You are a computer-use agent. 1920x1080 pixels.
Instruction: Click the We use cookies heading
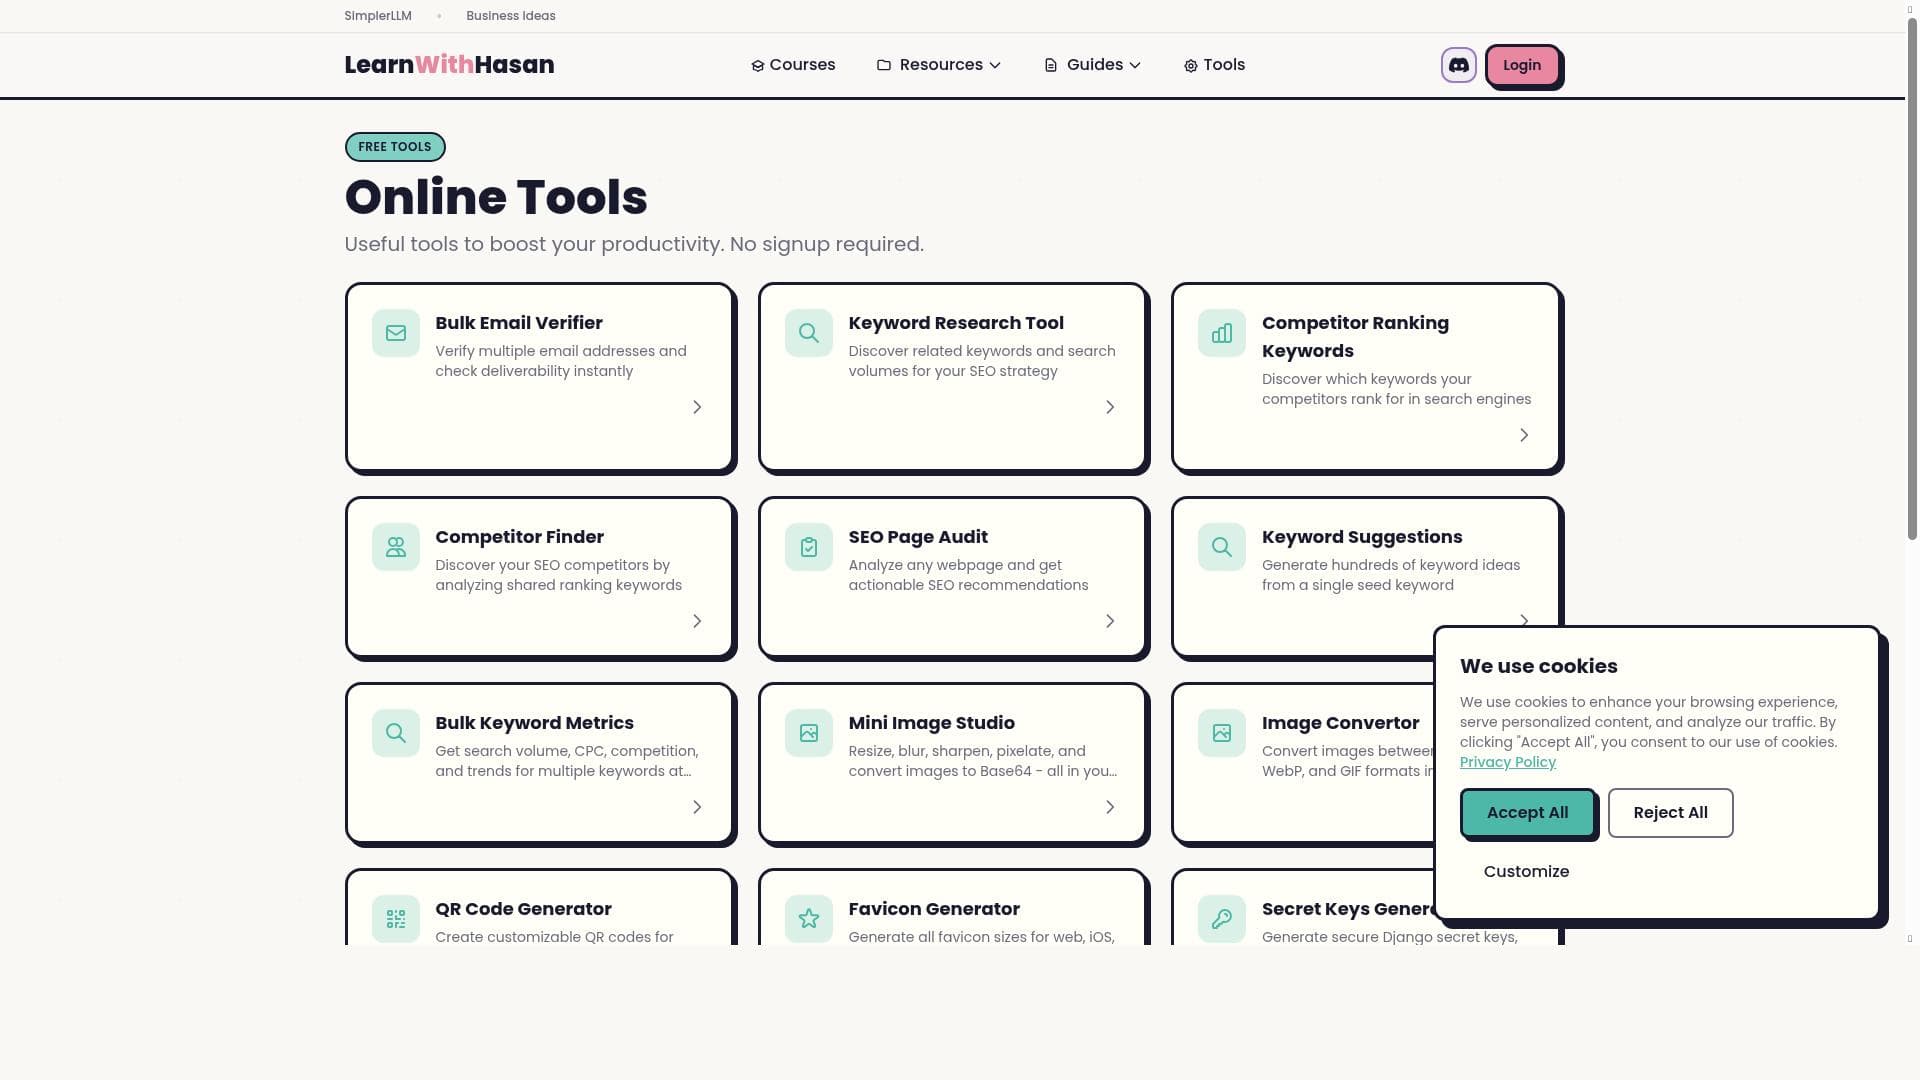tap(1538, 666)
